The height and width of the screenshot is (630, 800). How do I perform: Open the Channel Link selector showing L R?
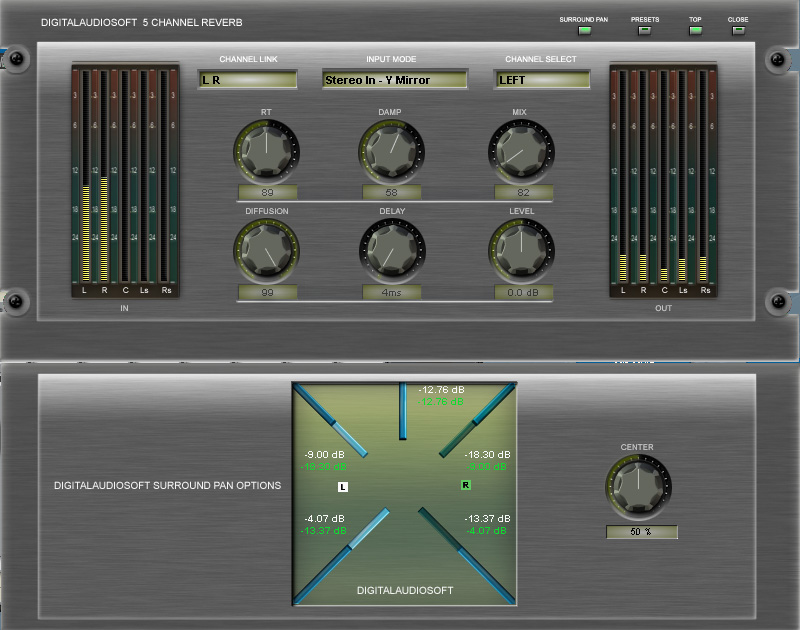247,80
